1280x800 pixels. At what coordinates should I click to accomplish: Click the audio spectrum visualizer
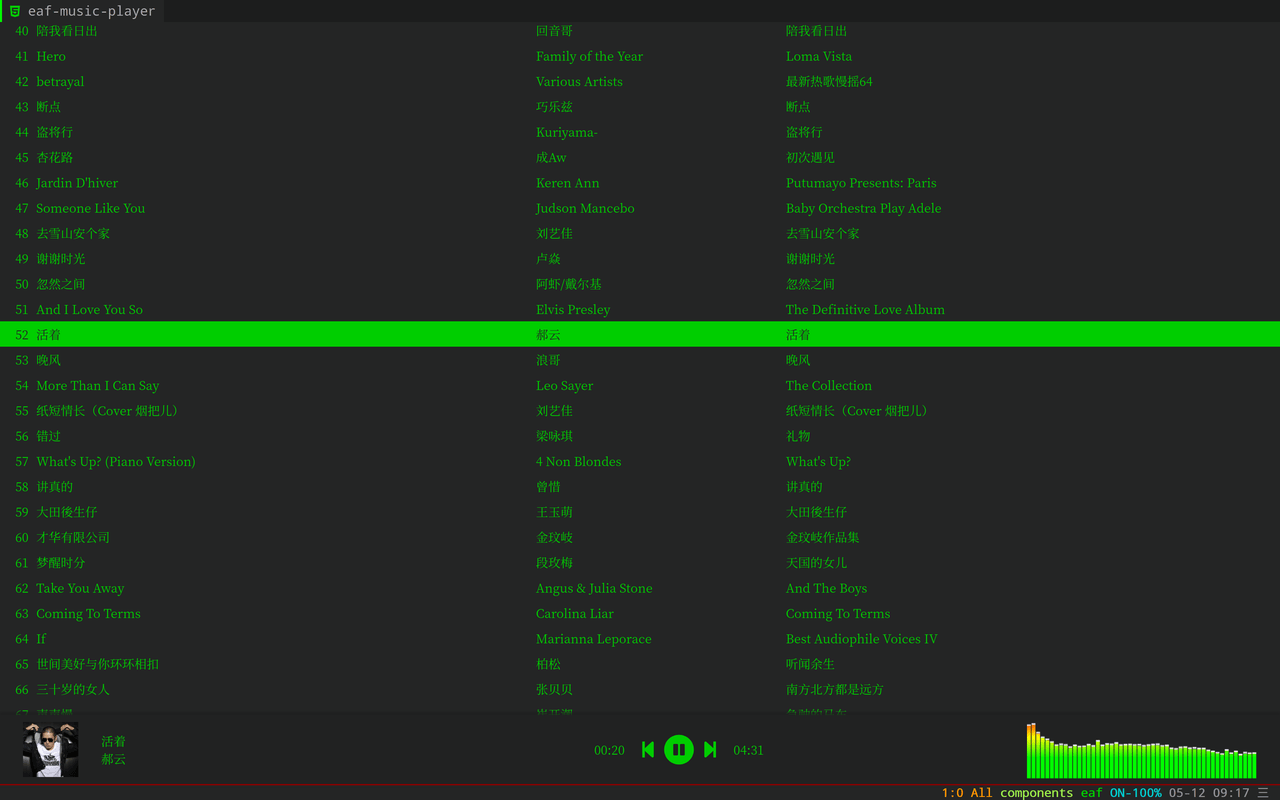(1141, 750)
